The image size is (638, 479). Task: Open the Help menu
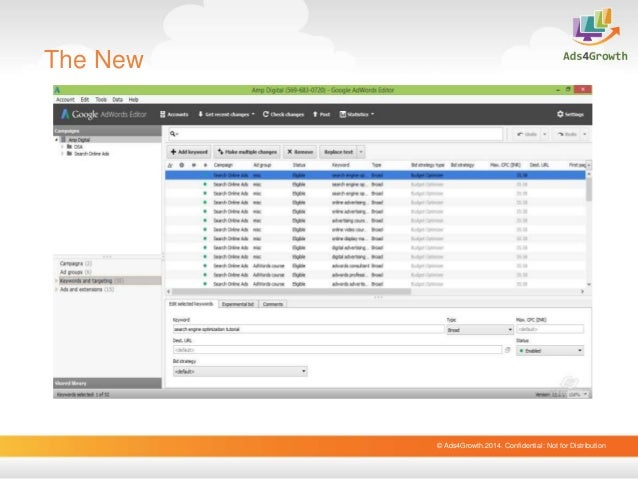coord(133,100)
